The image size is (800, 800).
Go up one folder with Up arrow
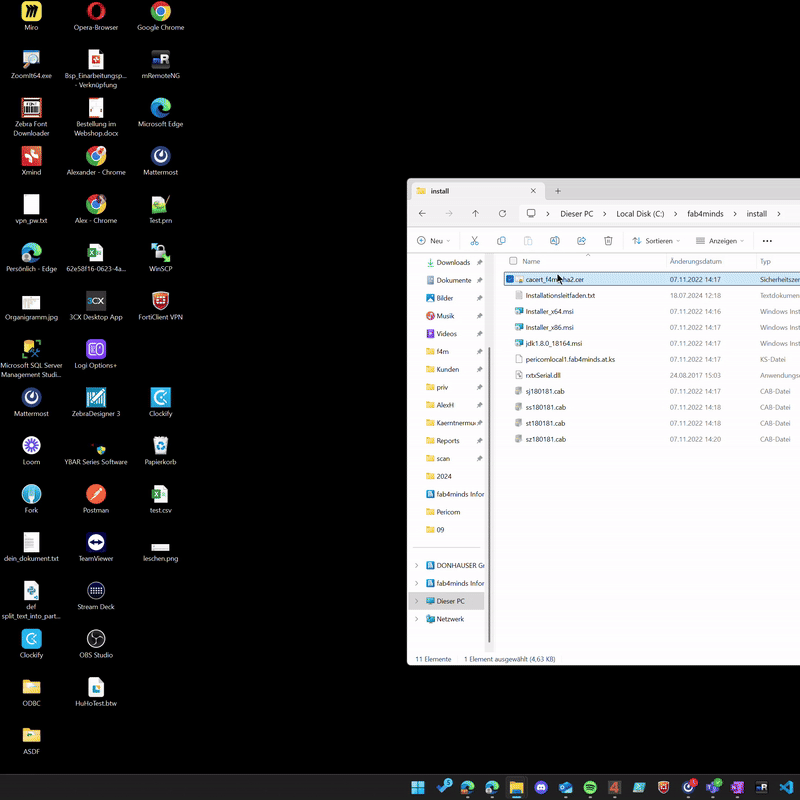click(475, 213)
